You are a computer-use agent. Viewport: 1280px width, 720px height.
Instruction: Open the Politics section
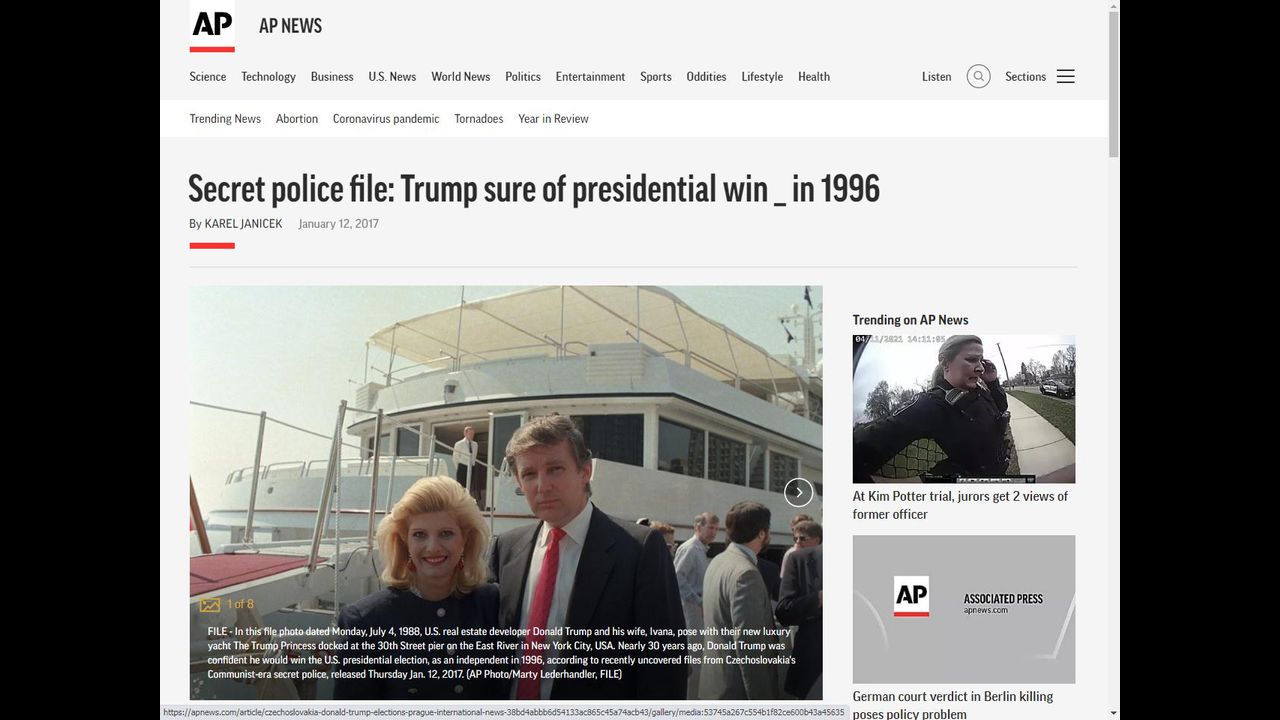pos(522,77)
